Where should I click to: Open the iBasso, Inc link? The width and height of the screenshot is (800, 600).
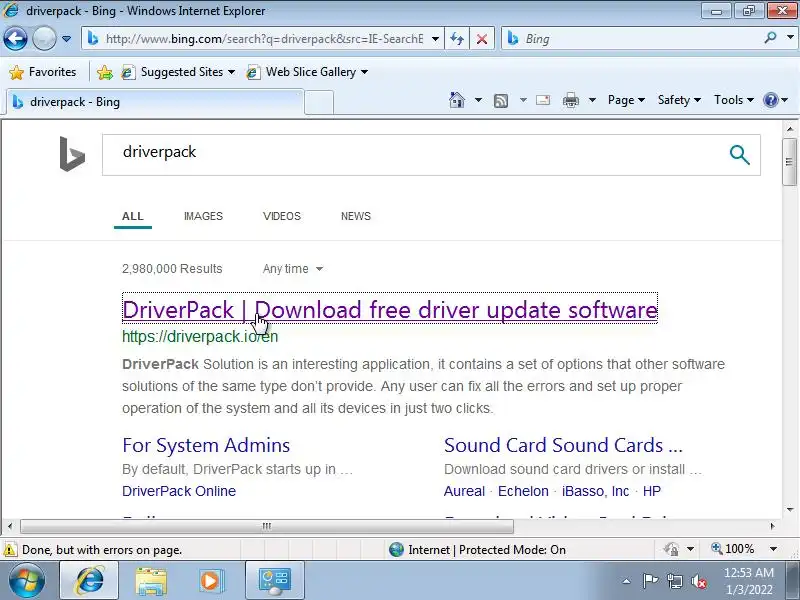(595, 491)
